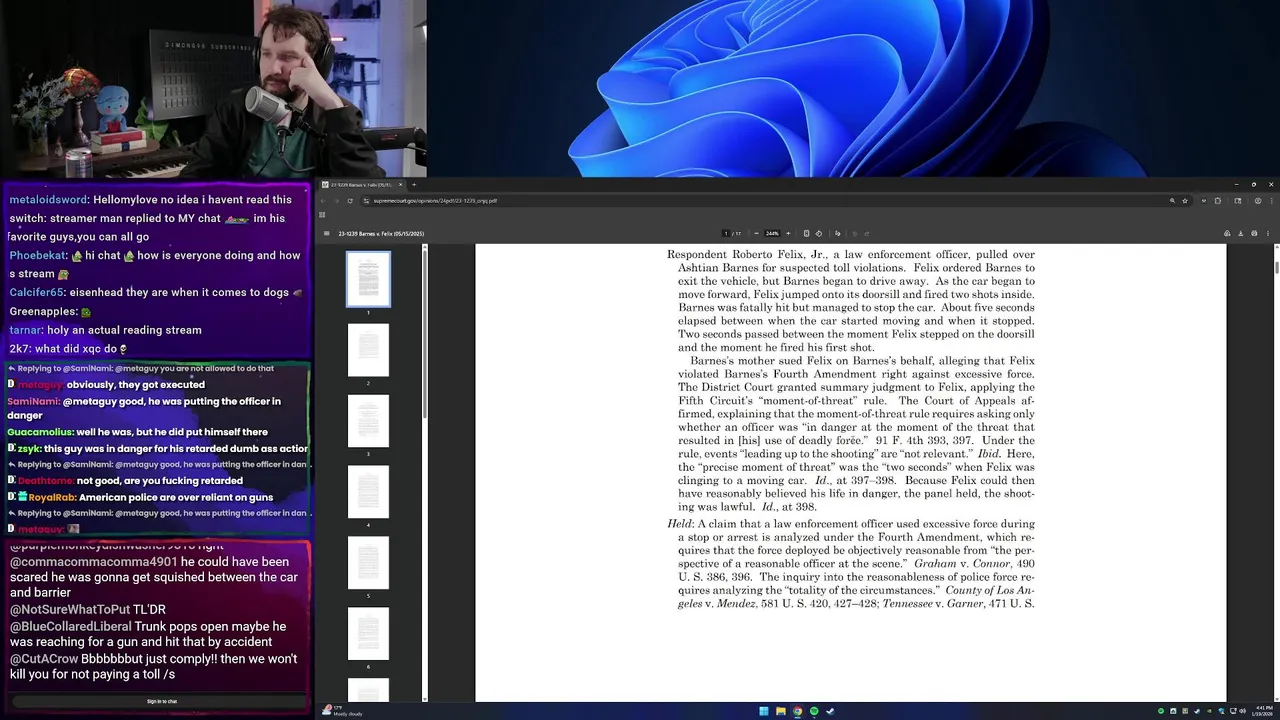Click the save to Drive icon in PDF toolbar
The height and width of the screenshot is (720, 1280).
click(x=1227, y=233)
